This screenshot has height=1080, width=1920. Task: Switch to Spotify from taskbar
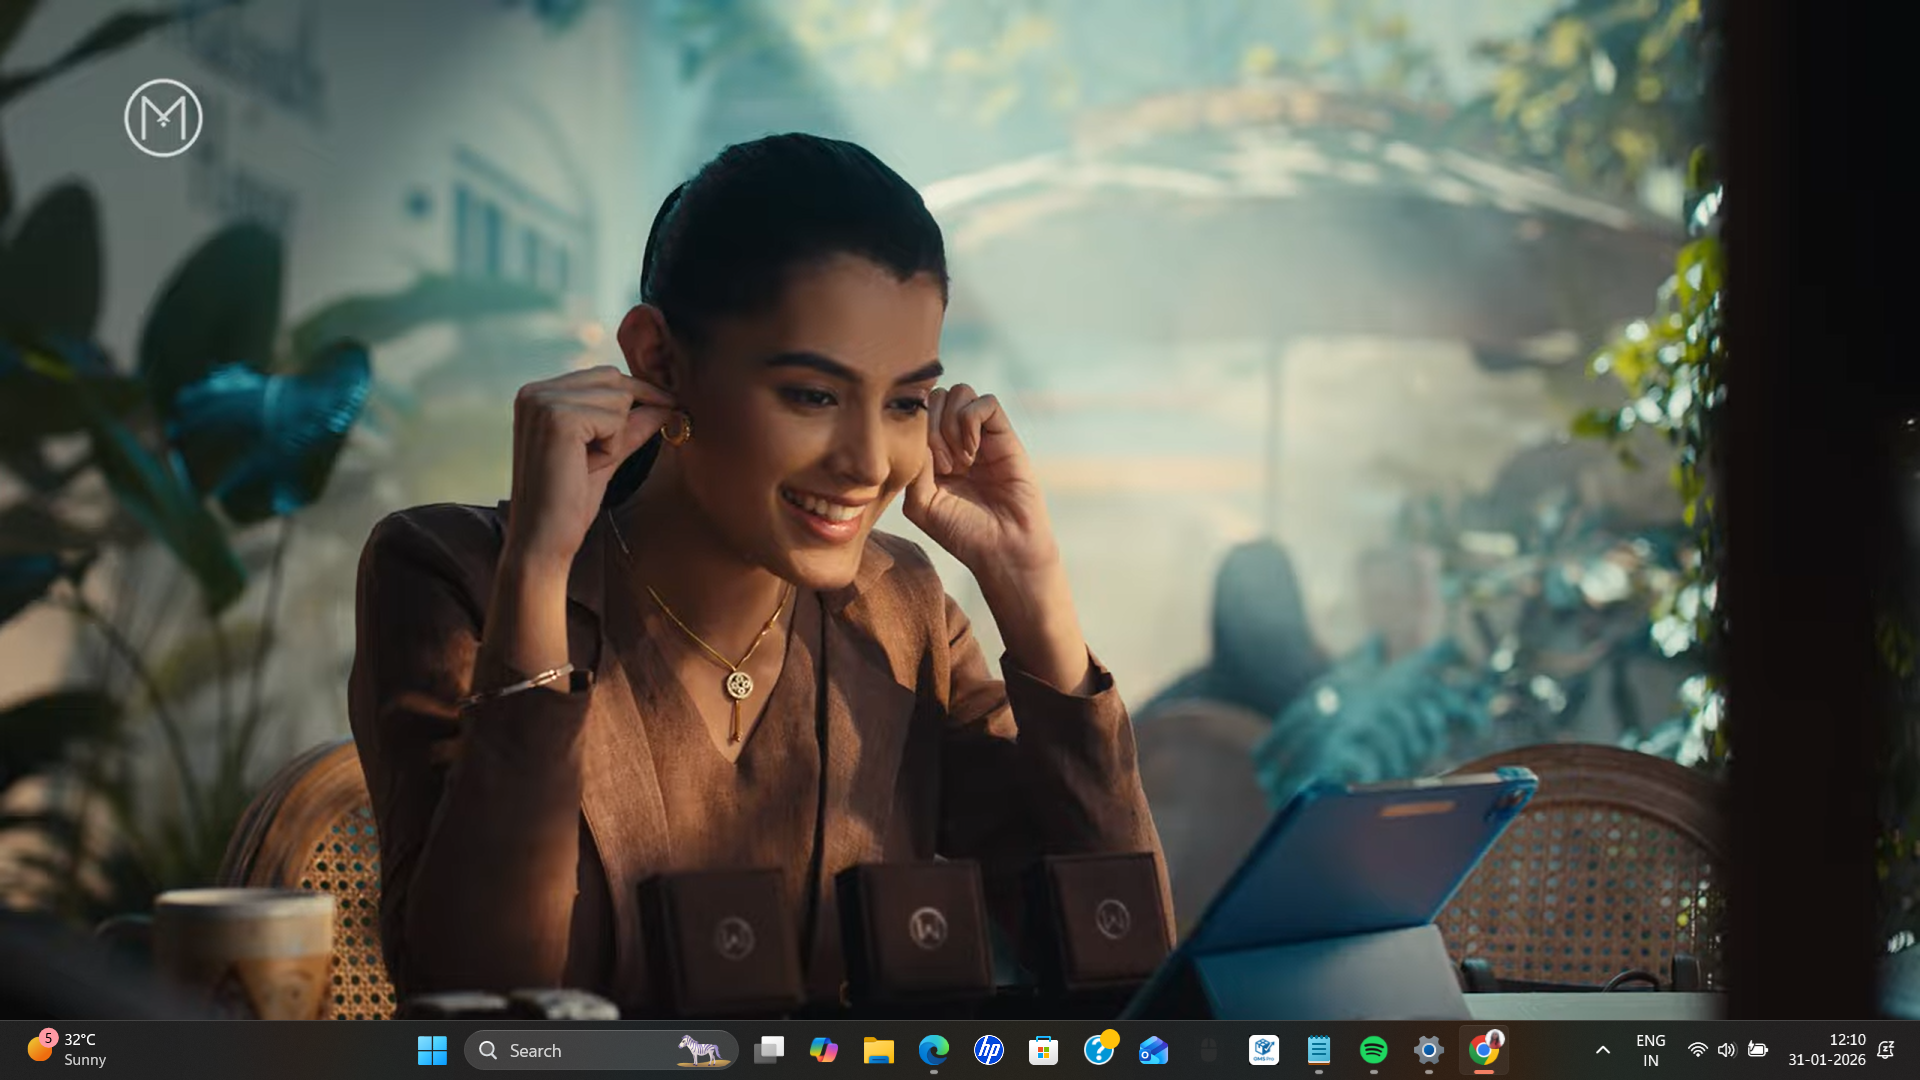pyautogui.click(x=1374, y=1050)
